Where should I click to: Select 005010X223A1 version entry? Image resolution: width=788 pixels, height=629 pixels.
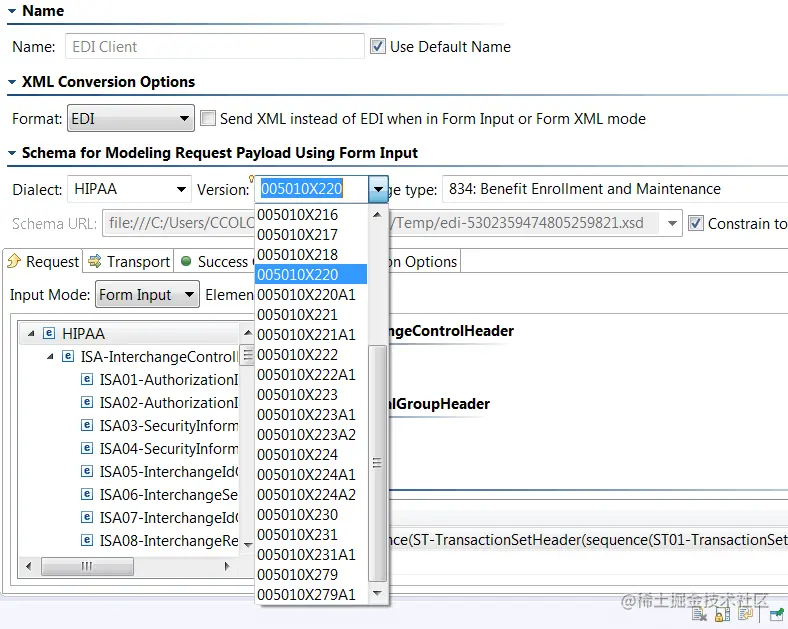[x=311, y=414]
